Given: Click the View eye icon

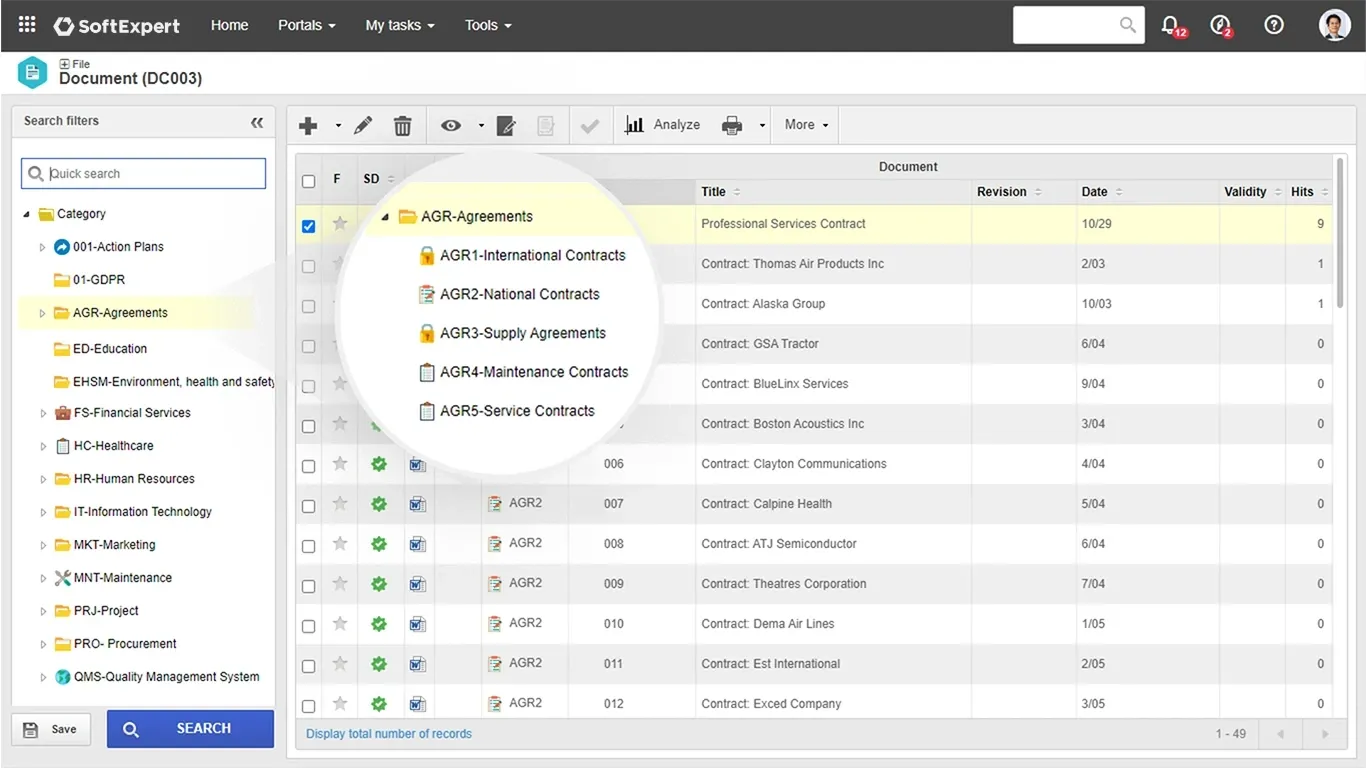Looking at the screenshot, I should [451, 125].
